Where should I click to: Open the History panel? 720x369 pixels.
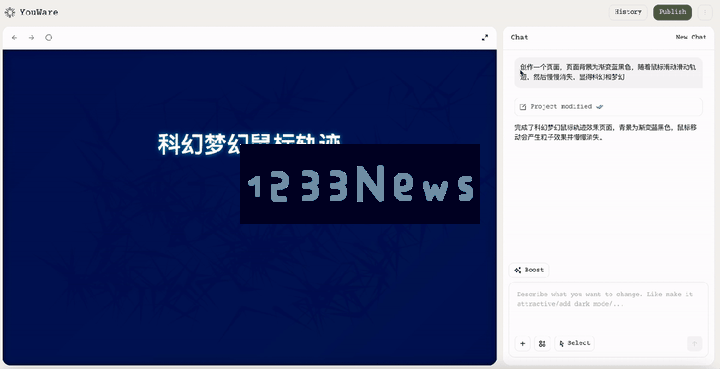click(x=628, y=12)
